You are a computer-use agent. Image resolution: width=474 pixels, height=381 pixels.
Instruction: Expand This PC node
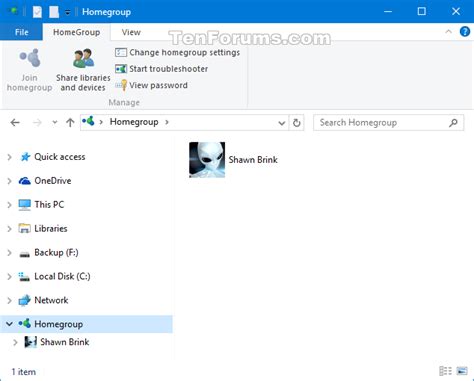pos(9,205)
